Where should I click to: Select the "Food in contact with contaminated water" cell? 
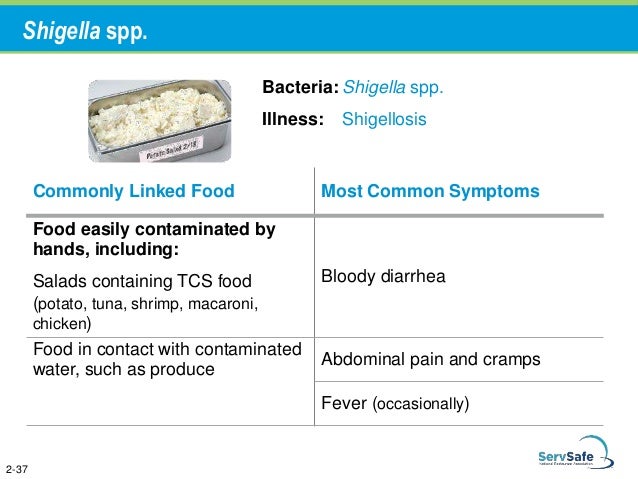167,358
